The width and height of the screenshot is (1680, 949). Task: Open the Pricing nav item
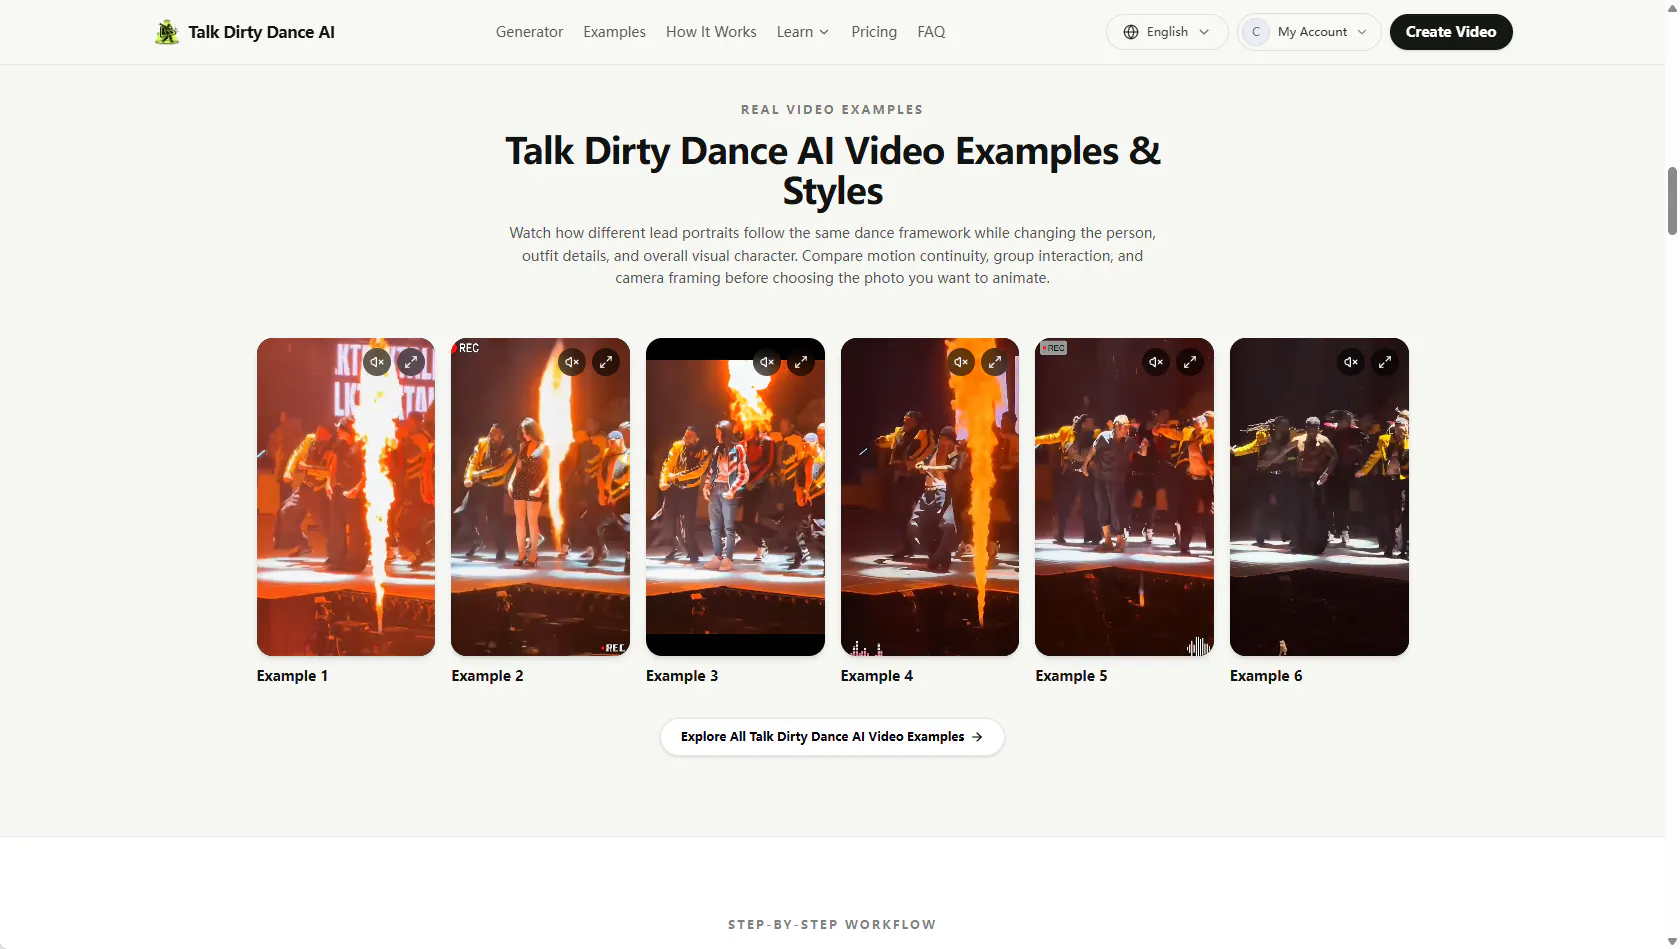click(x=874, y=32)
